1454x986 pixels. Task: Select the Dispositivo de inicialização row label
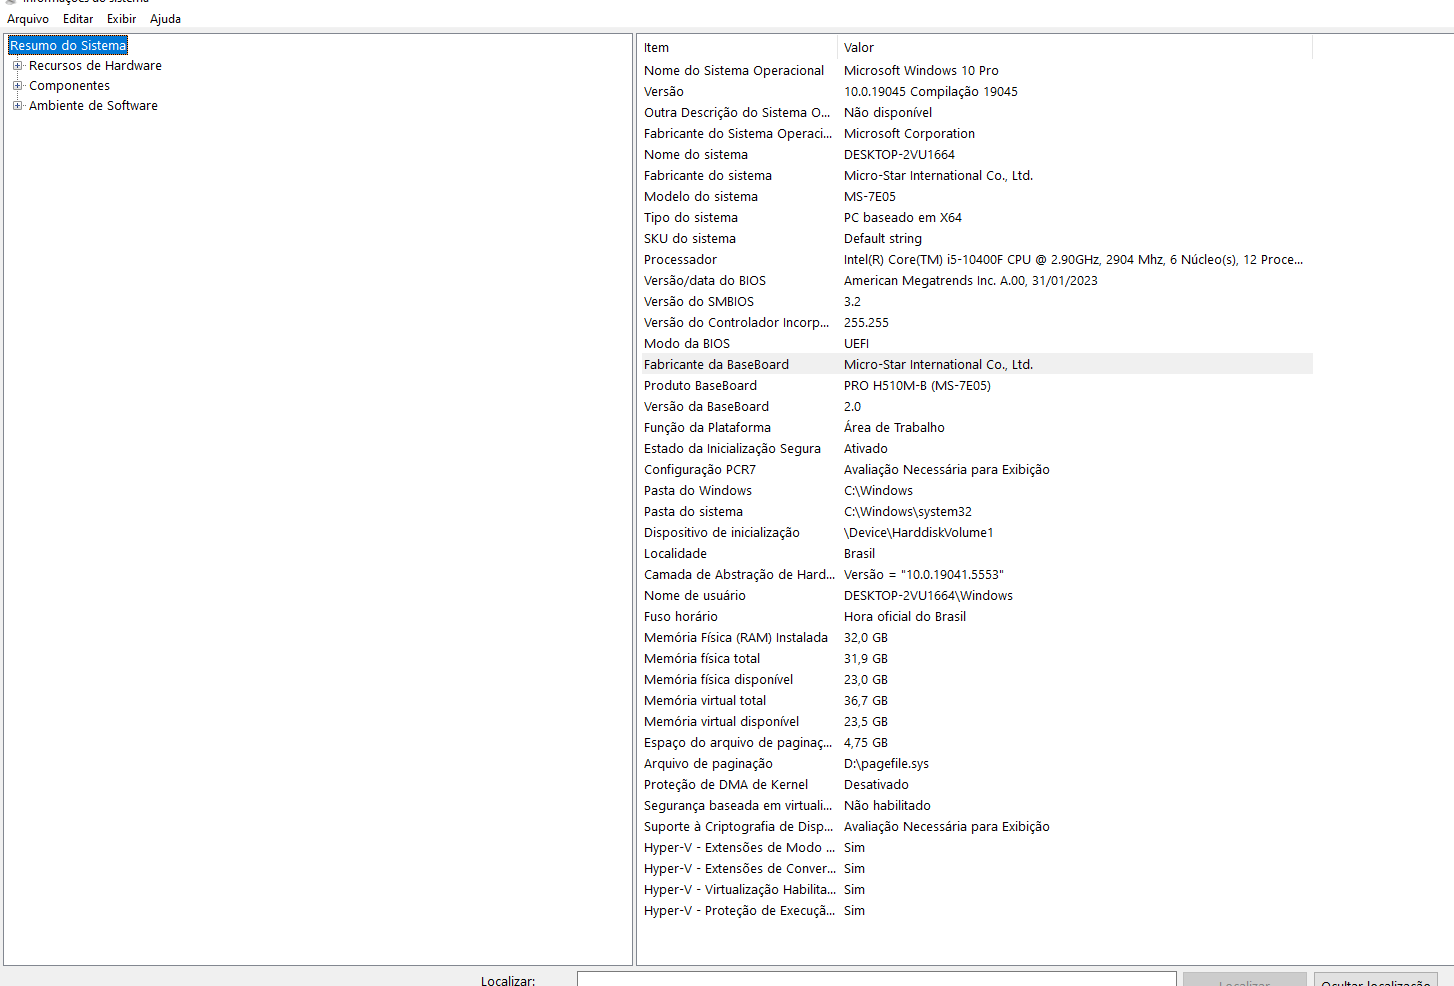(x=722, y=533)
